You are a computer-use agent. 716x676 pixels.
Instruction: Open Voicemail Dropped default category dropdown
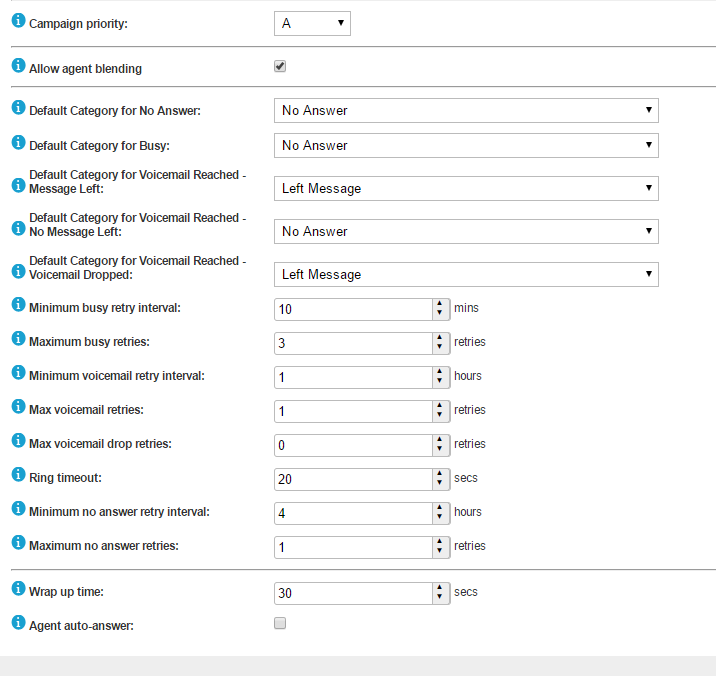pos(466,275)
